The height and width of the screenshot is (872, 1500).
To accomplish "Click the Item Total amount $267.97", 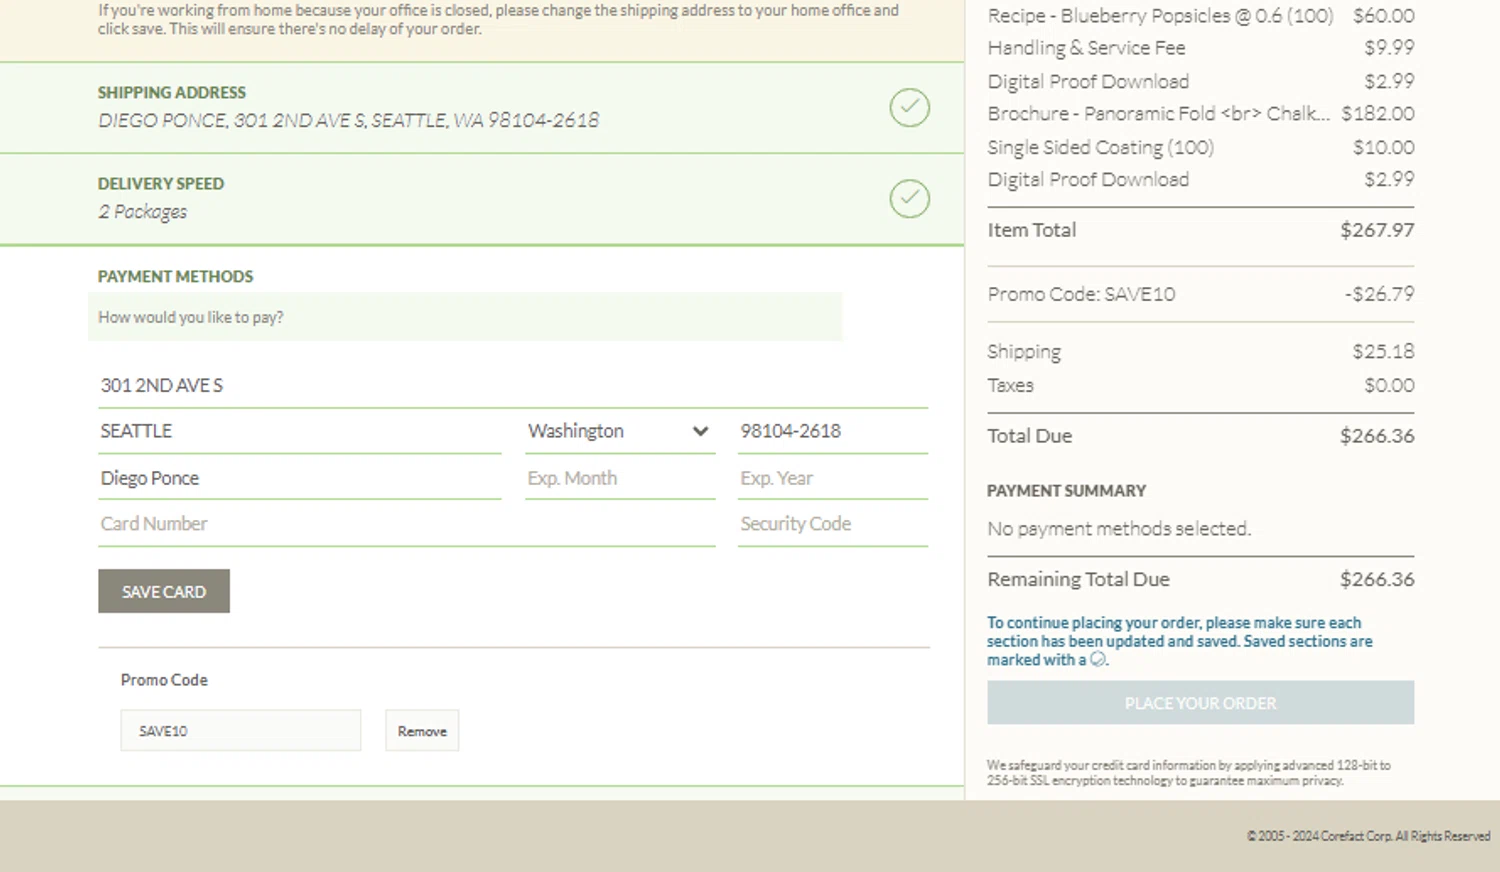I will point(1377,230).
